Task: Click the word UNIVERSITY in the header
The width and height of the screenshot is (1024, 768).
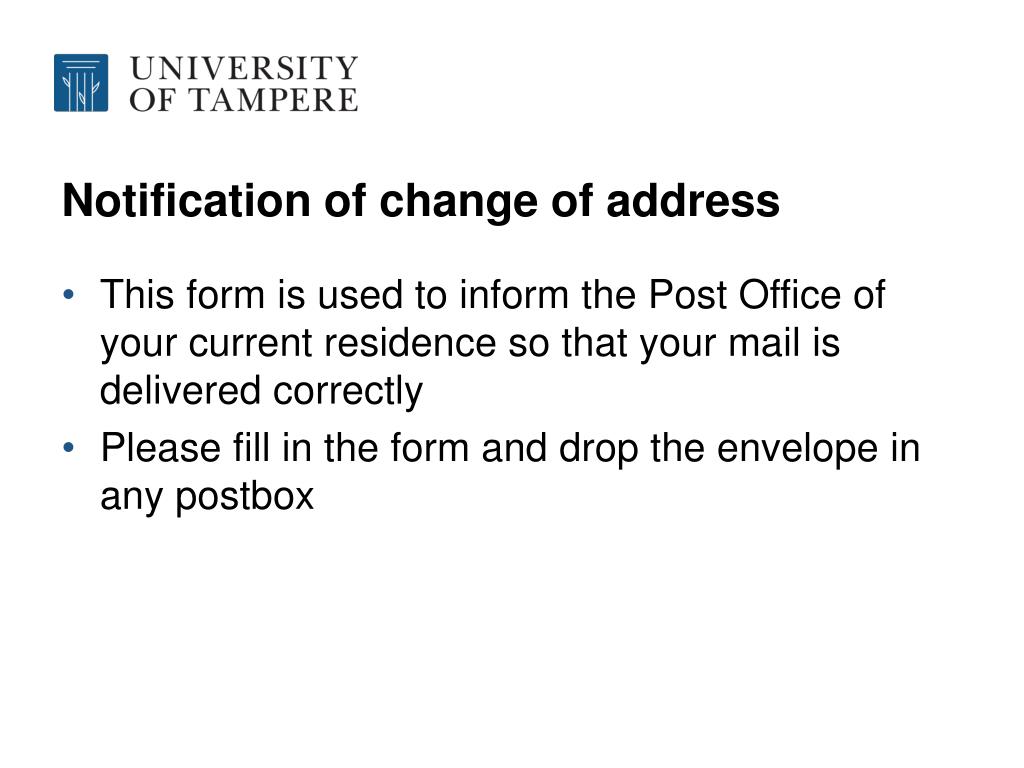Action: pos(244,69)
